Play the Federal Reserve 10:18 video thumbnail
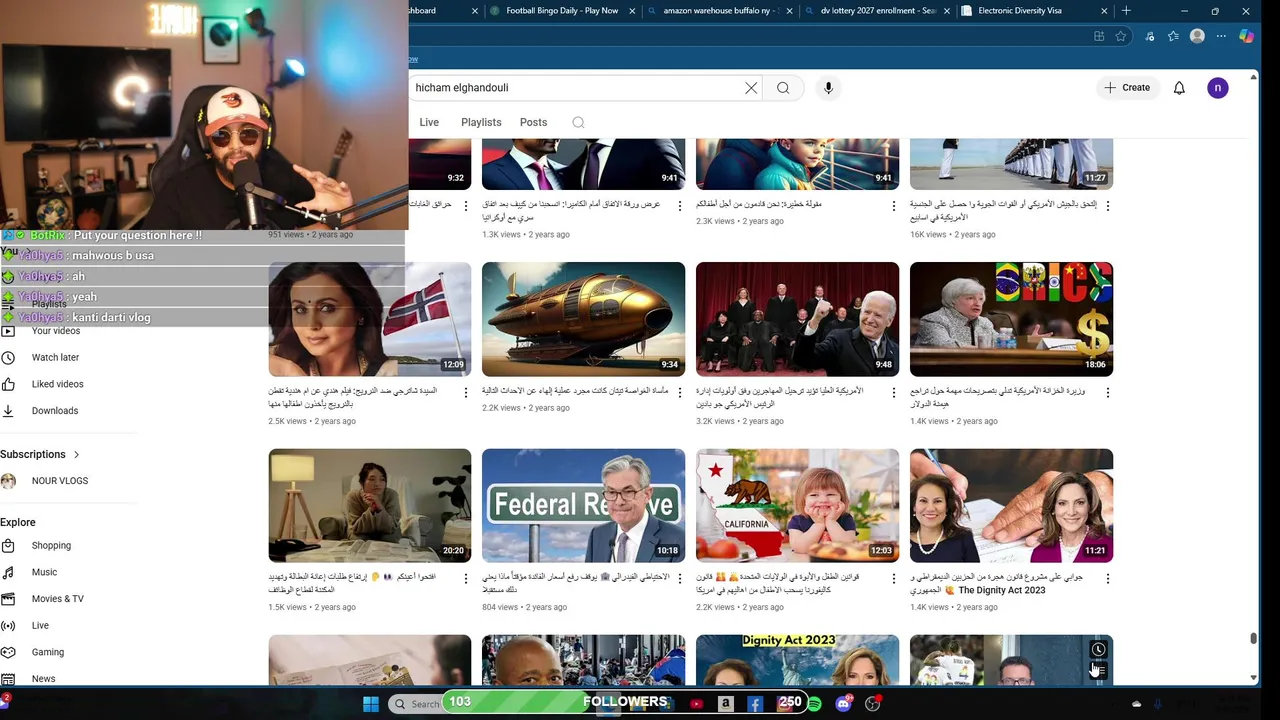Viewport: 1280px width, 720px height. tap(583, 506)
